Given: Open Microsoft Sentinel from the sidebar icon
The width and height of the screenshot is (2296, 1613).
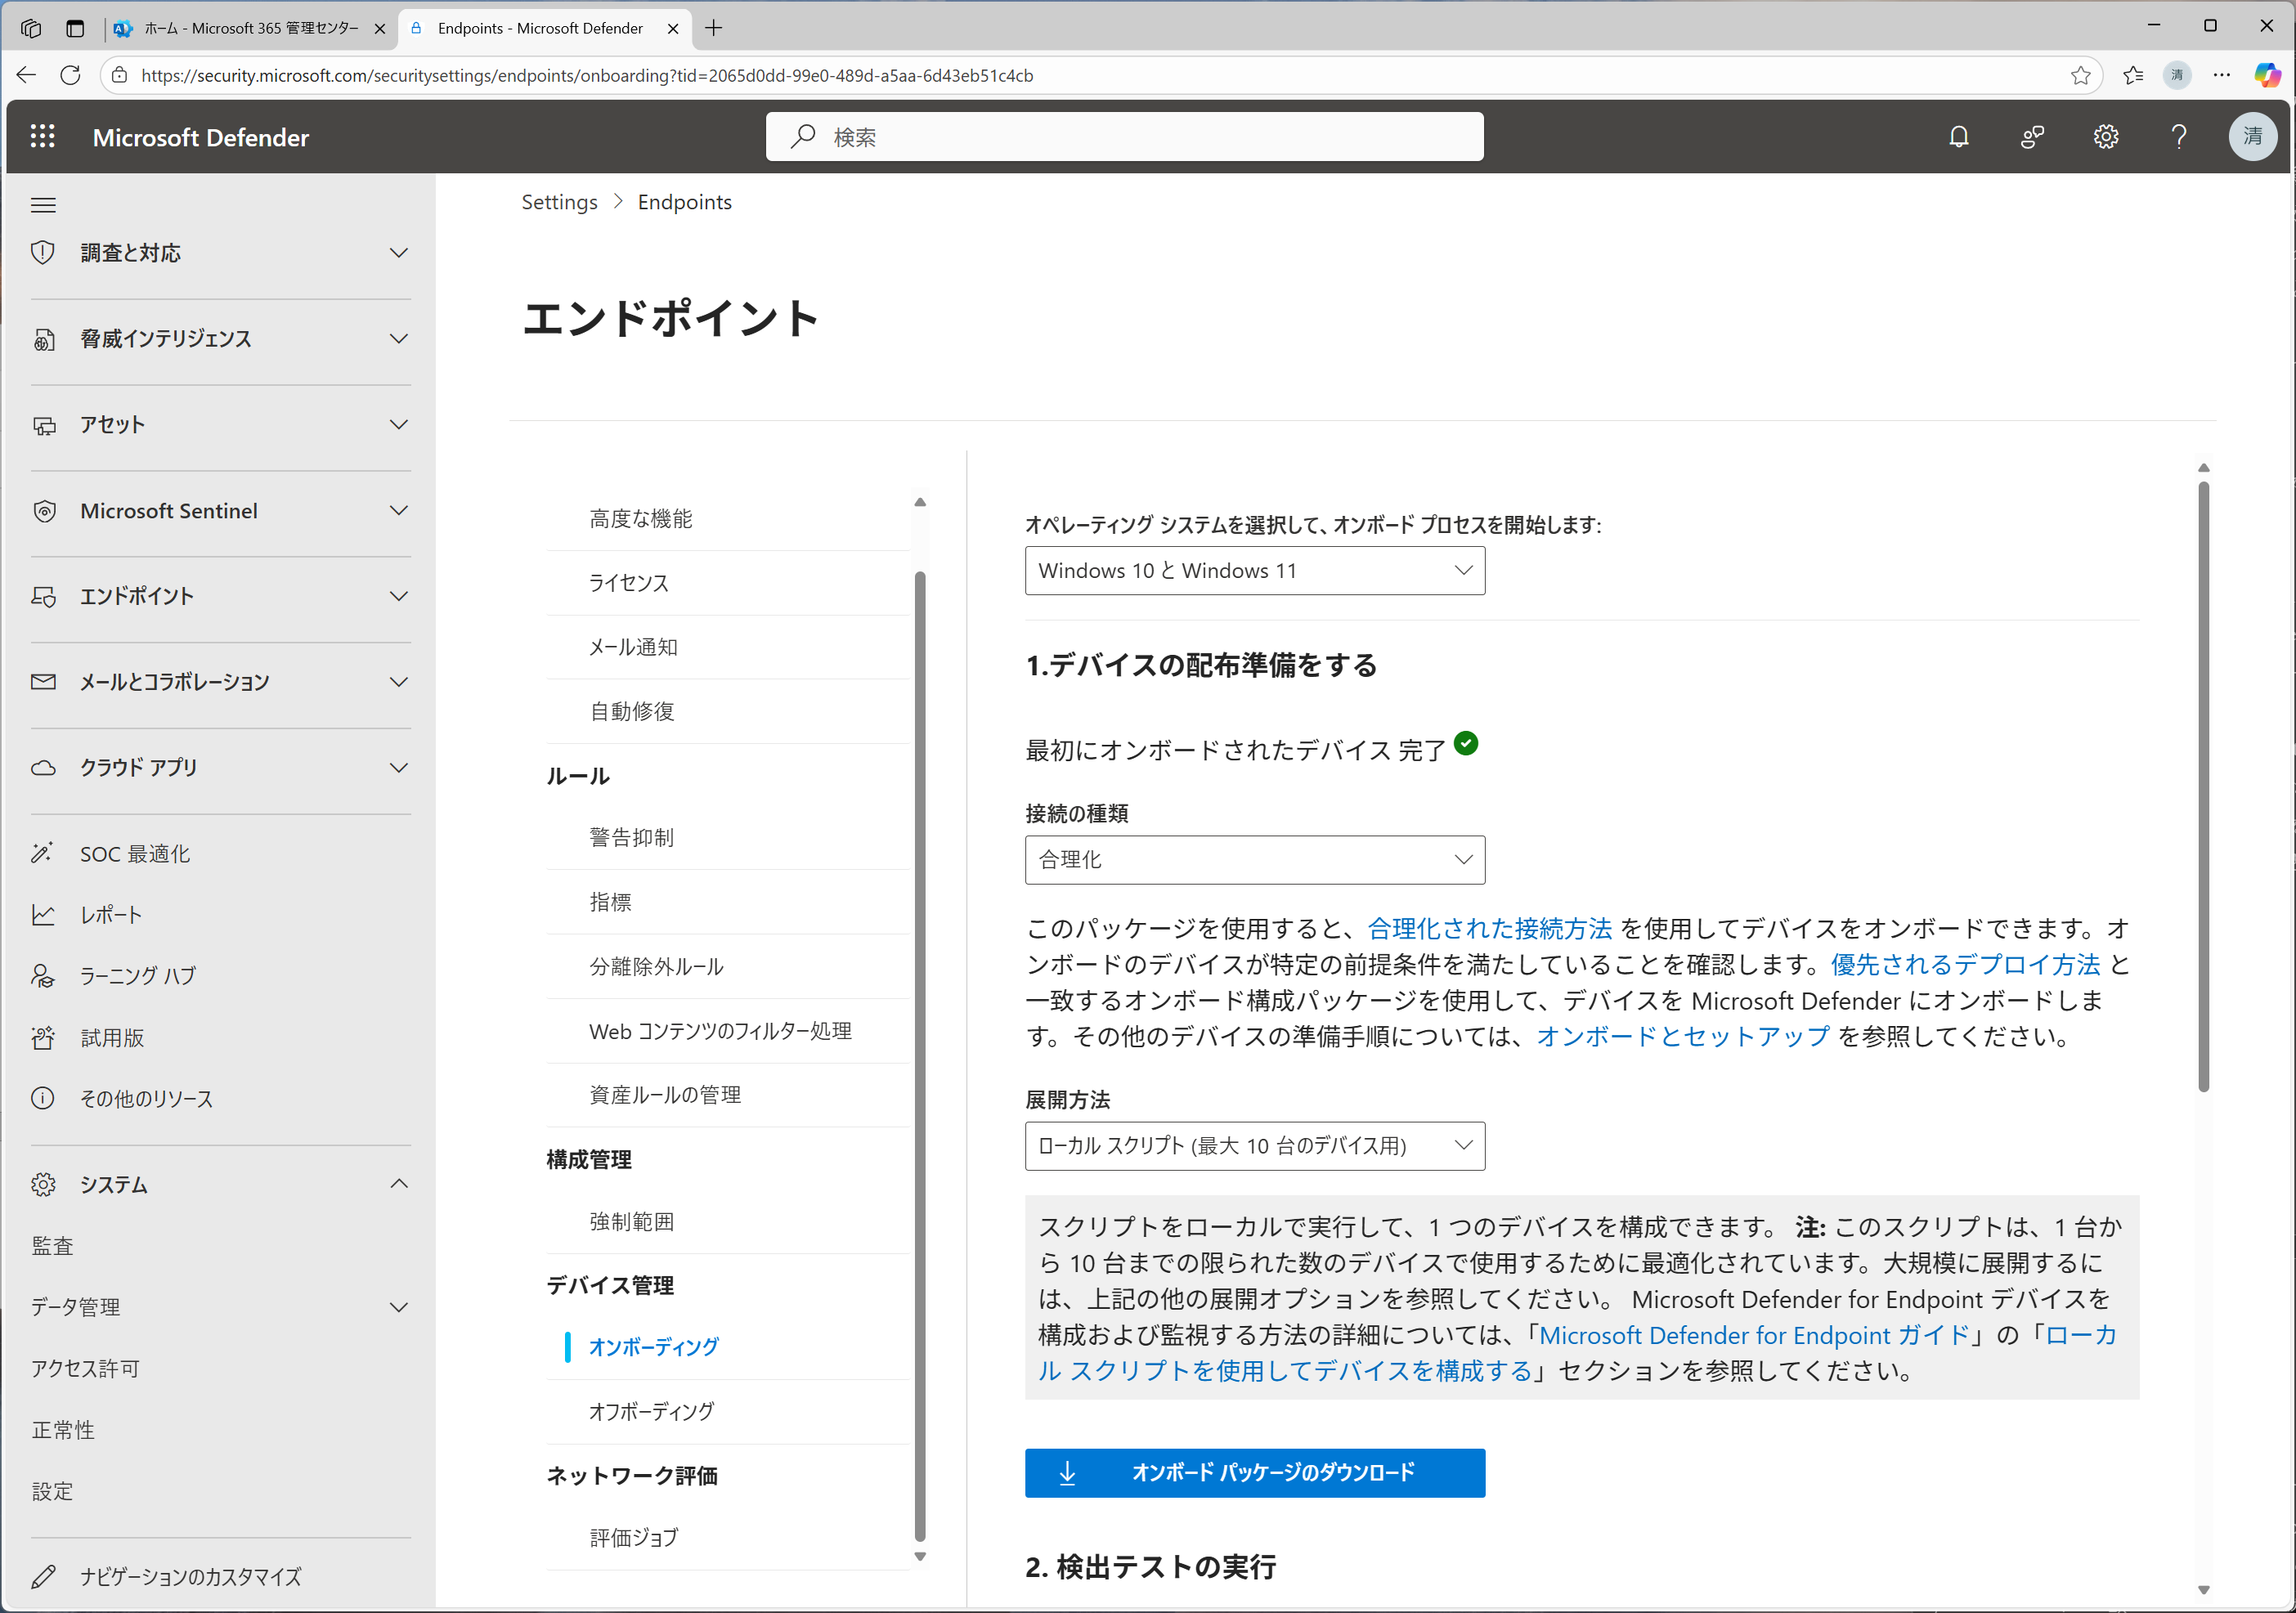Looking at the screenshot, I should coord(43,511).
